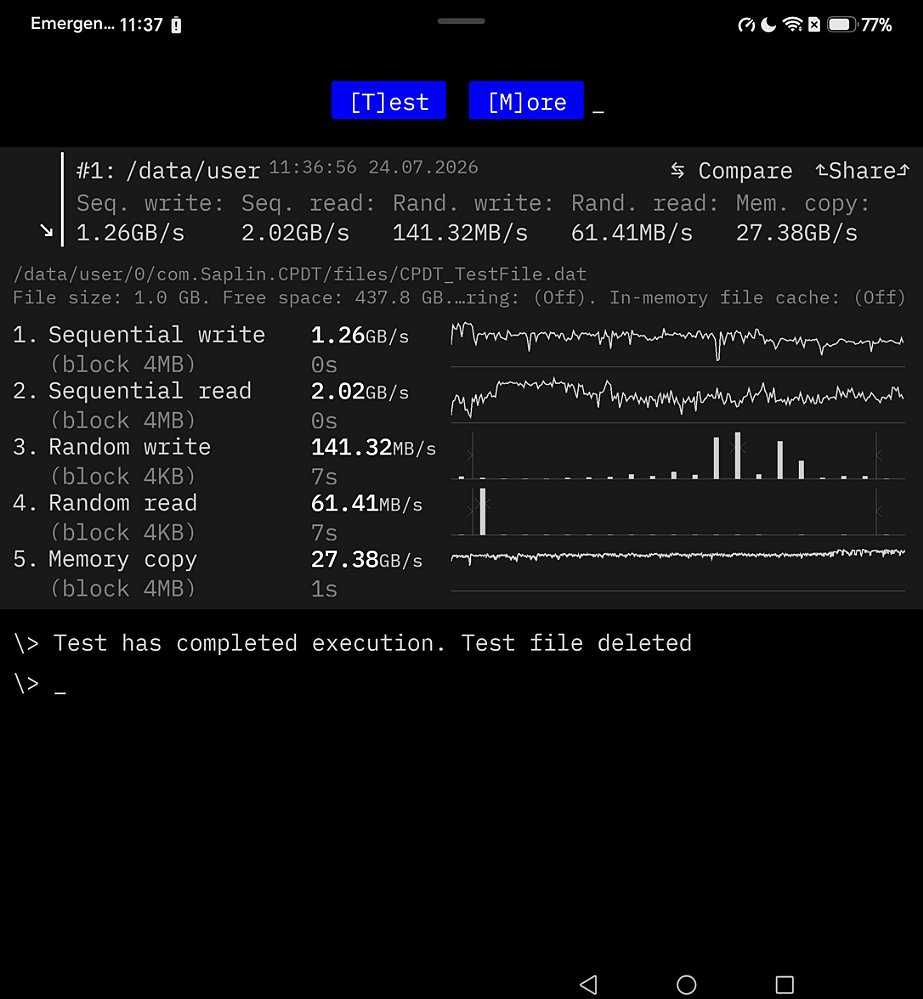Image resolution: width=923 pixels, height=999 pixels.
Task: Click the Sequential read speed graph
Action: 677,399
